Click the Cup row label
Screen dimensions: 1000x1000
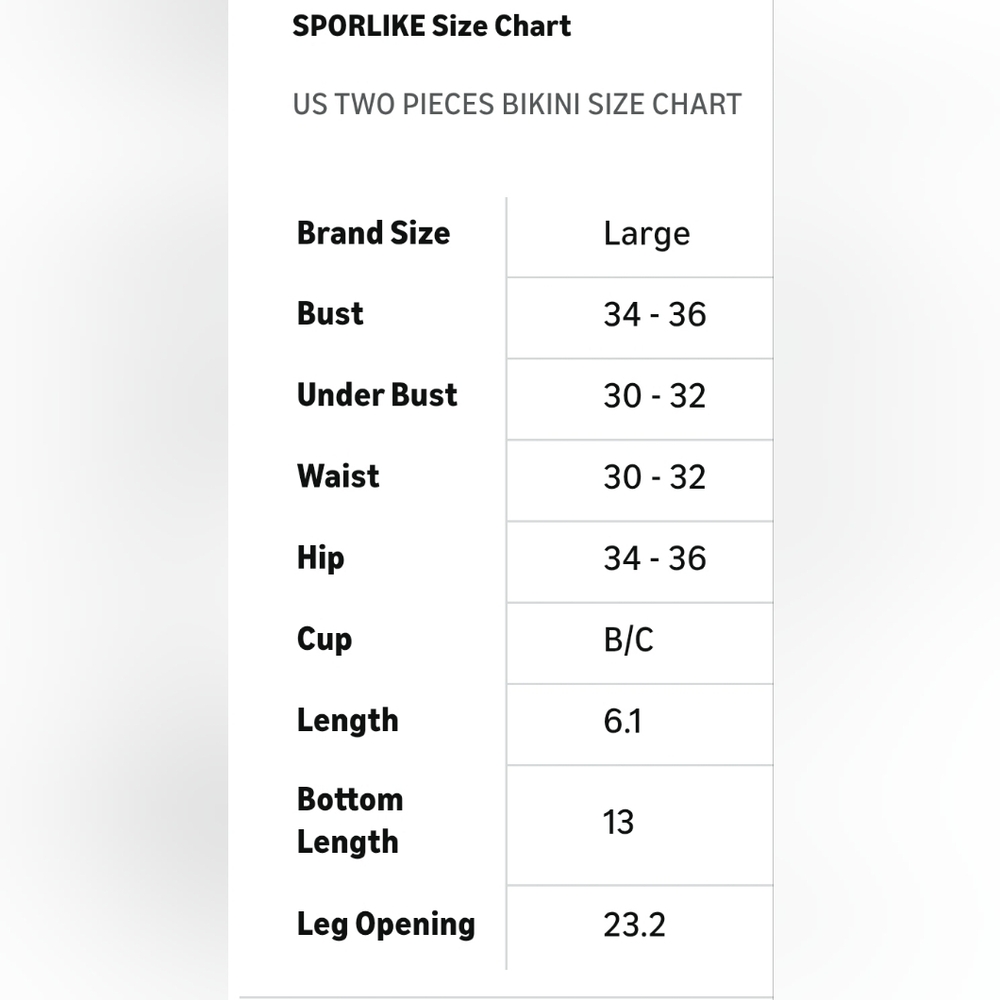(x=324, y=640)
